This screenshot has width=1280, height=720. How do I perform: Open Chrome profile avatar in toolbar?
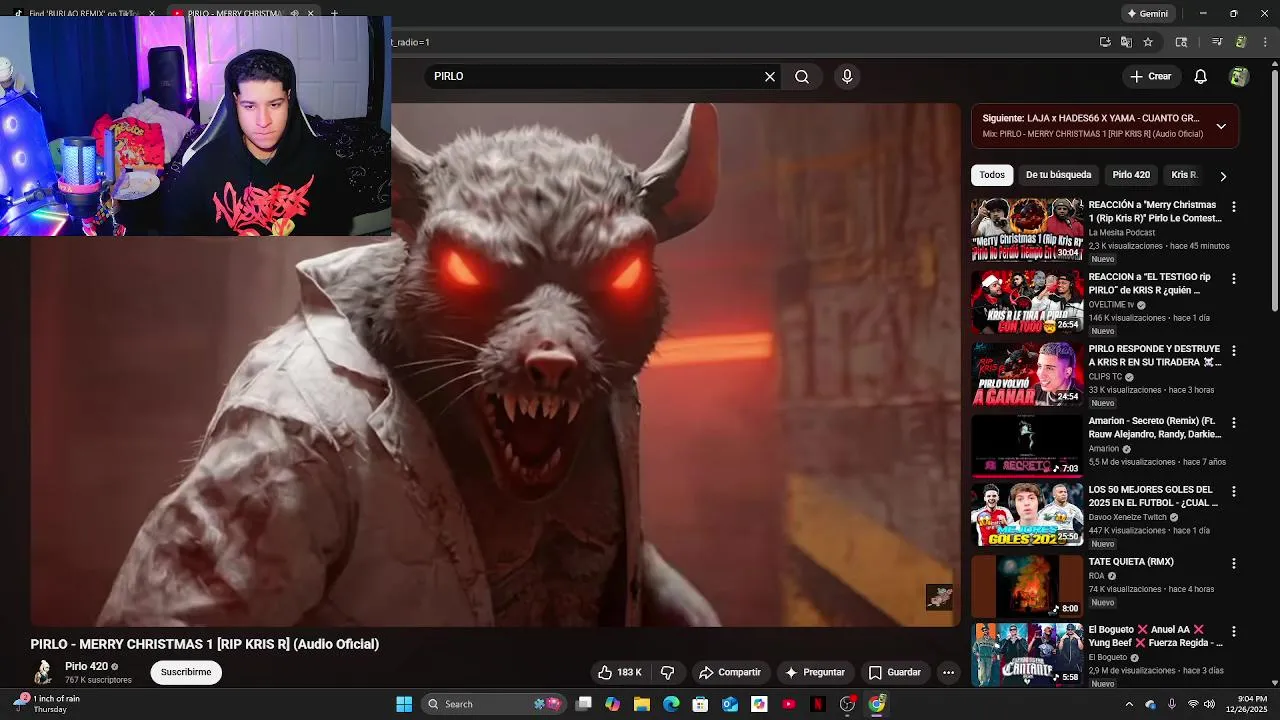coord(1241,42)
